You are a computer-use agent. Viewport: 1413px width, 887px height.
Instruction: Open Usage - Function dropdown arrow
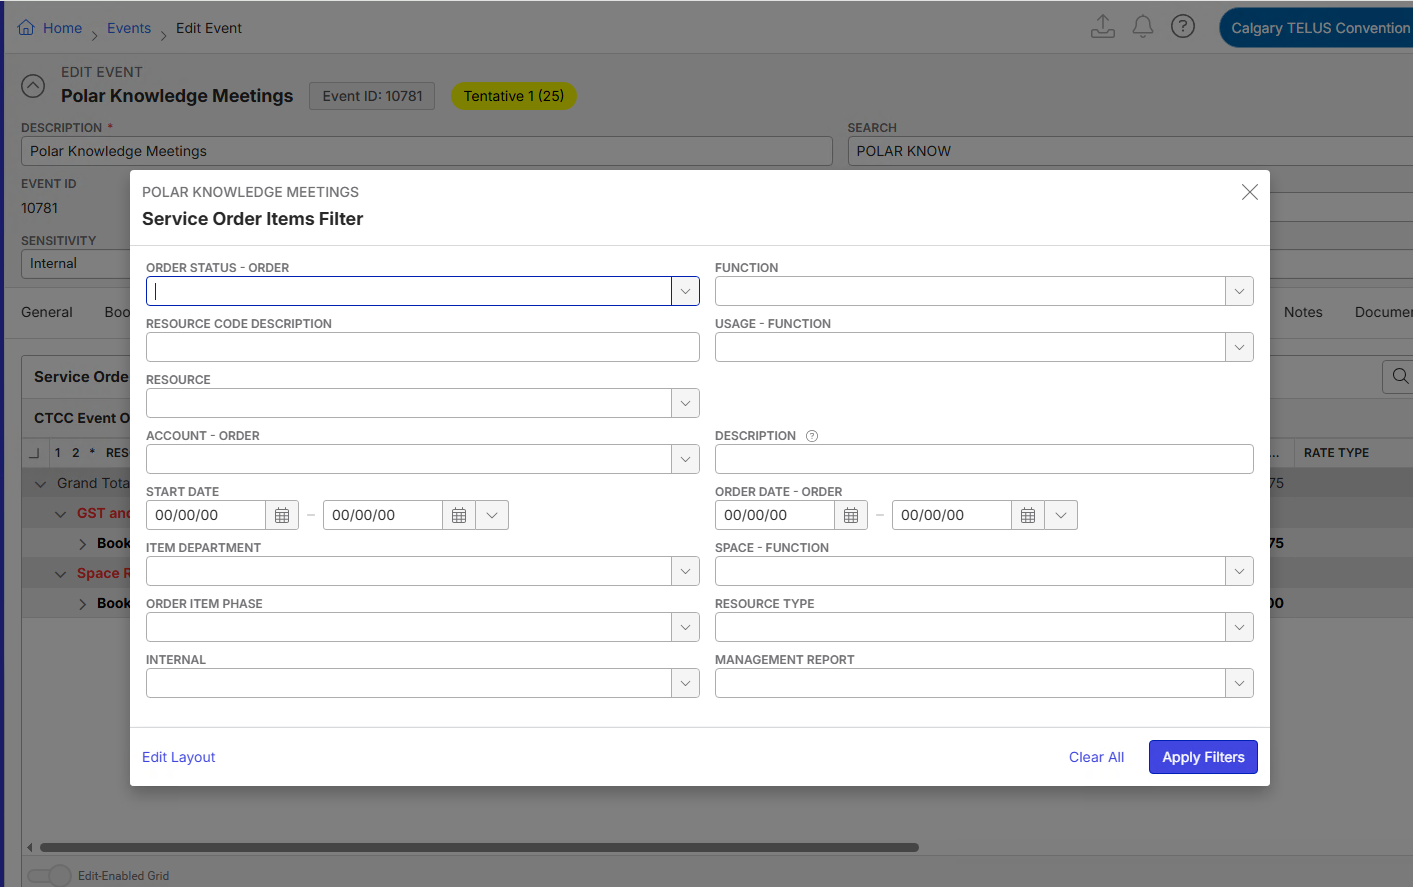1239,347
